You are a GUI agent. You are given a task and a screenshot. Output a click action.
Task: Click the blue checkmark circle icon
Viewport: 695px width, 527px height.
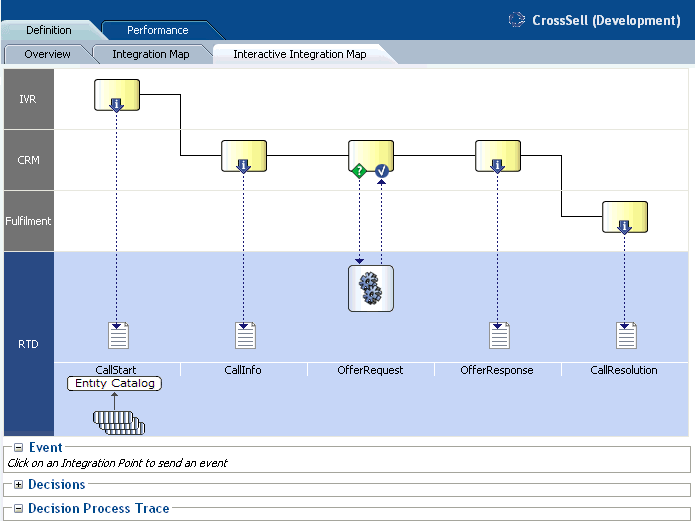382,171
